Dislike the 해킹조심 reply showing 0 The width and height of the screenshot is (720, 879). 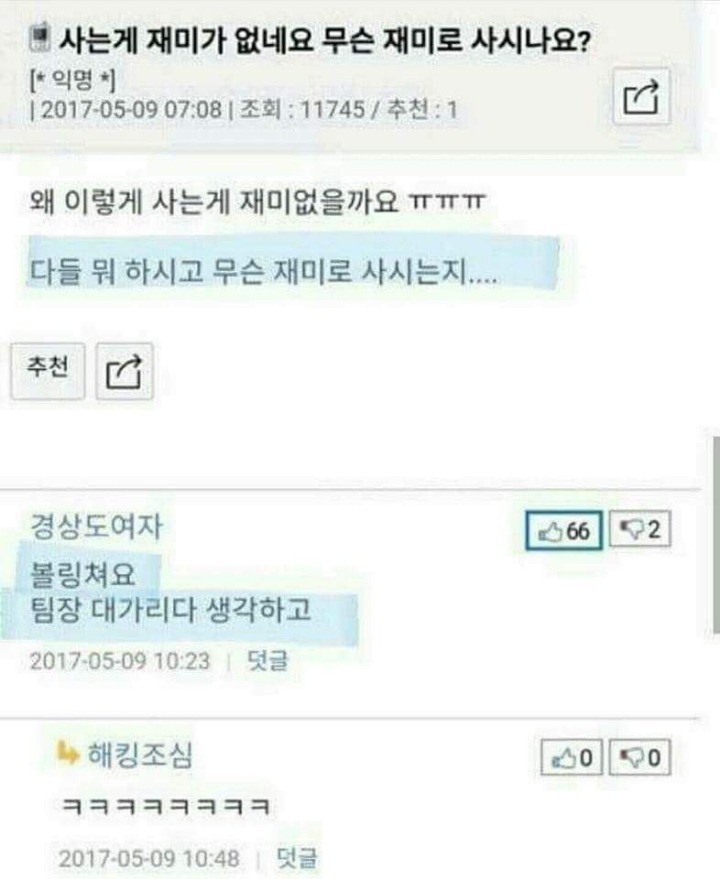[x=640, y=758]
